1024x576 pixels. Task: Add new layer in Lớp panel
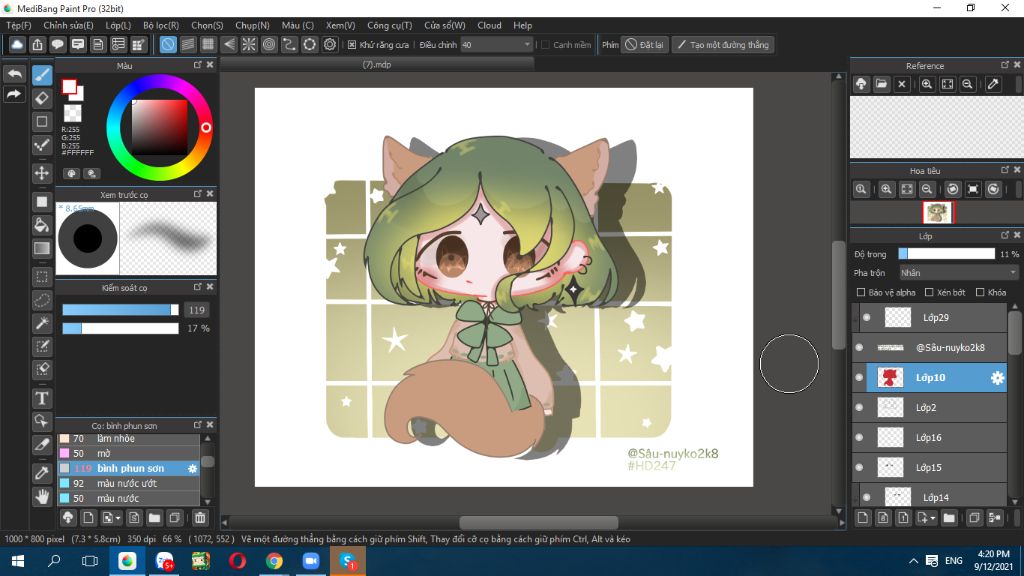click(x=863, y=518)
